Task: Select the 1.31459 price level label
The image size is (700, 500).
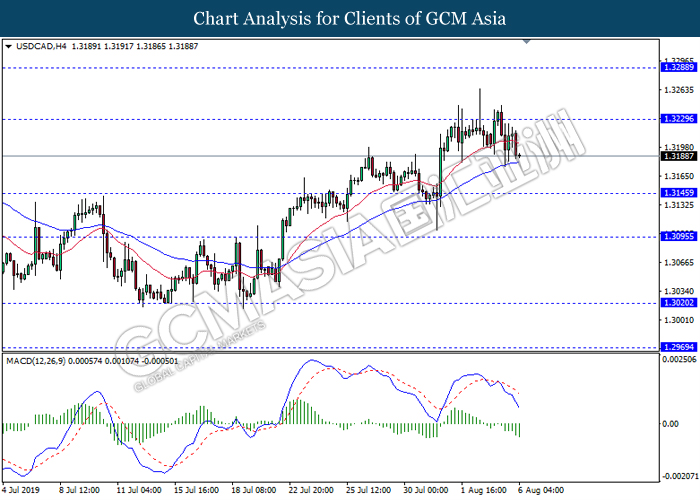Action: pyautogui.click(x=678, y=193)
